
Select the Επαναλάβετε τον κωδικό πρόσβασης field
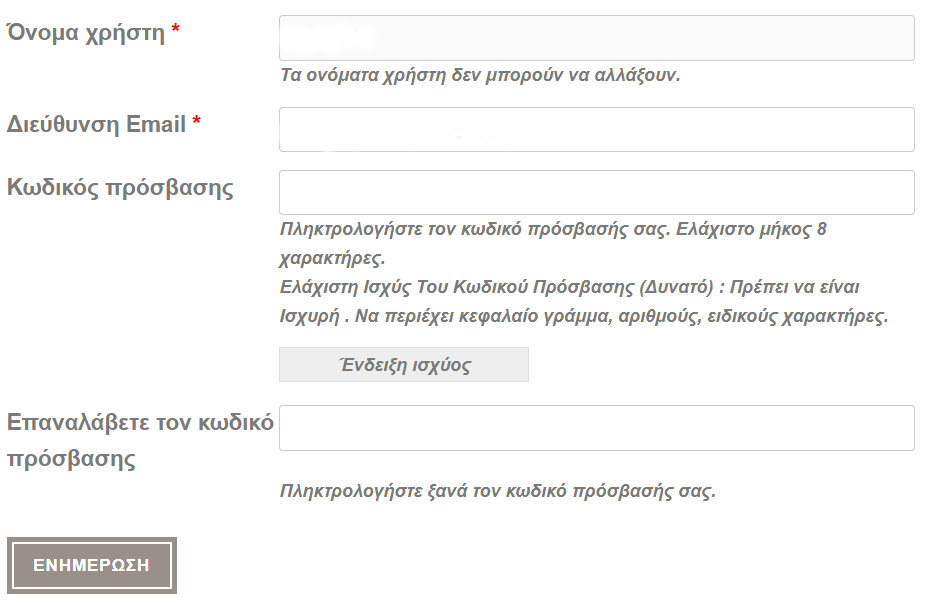[x=597, y=428]
